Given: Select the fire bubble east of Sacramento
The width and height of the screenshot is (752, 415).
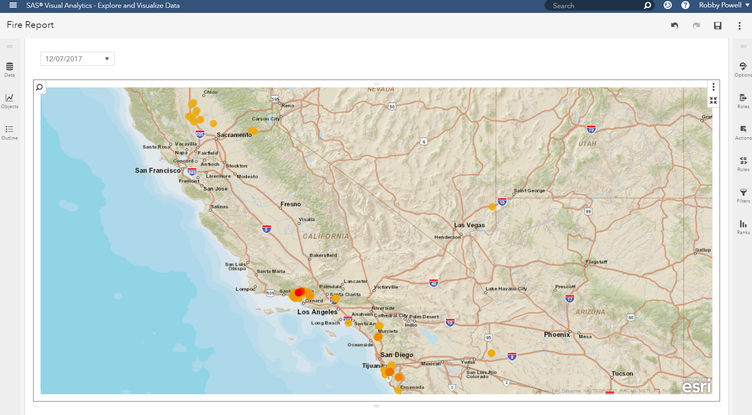Looking at the screenshot, I should [253, 130].
